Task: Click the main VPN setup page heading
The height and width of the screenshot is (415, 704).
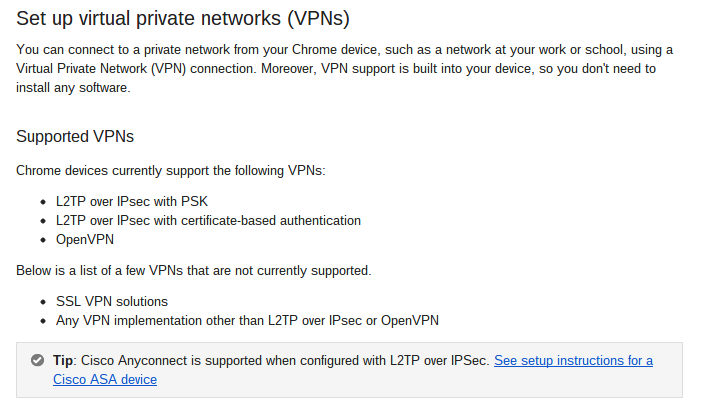Action: (183, 18)
